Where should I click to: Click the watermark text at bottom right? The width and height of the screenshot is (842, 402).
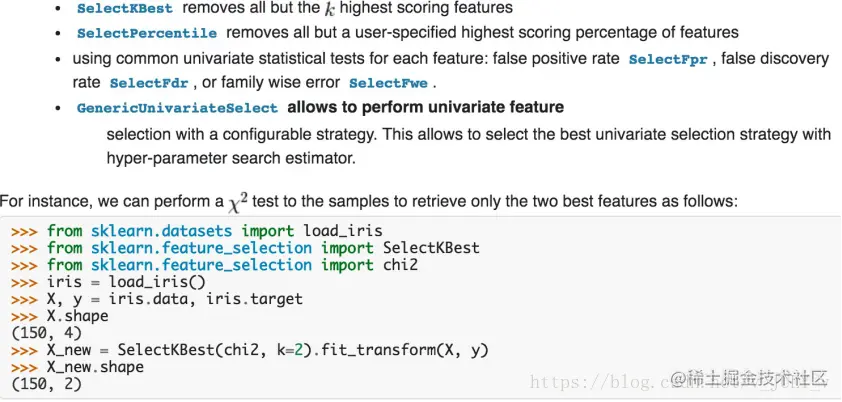[x=749, y=379]
